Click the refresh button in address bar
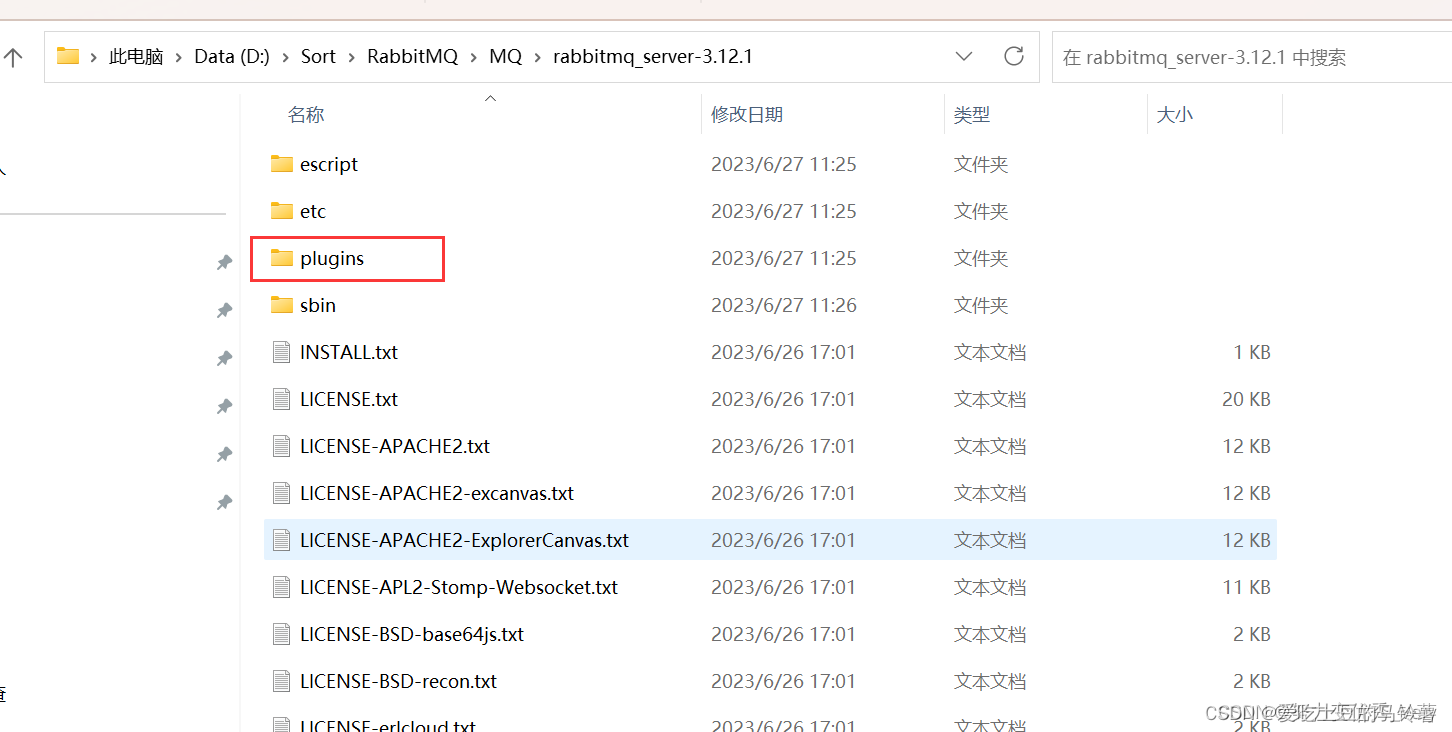This screenshot has height=732, width=1452. click(1014, 56)
